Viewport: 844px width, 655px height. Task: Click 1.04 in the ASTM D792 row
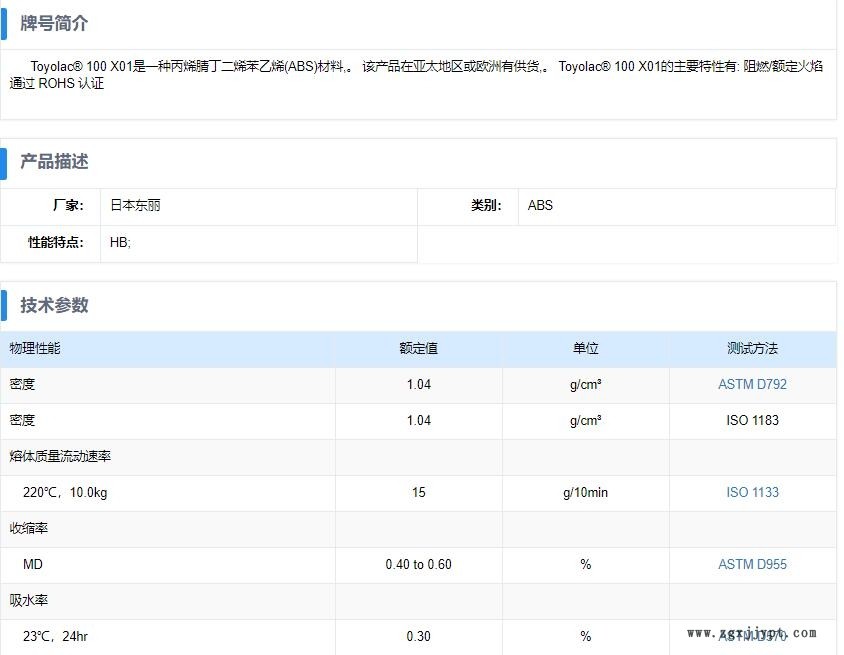pos(418,384)
